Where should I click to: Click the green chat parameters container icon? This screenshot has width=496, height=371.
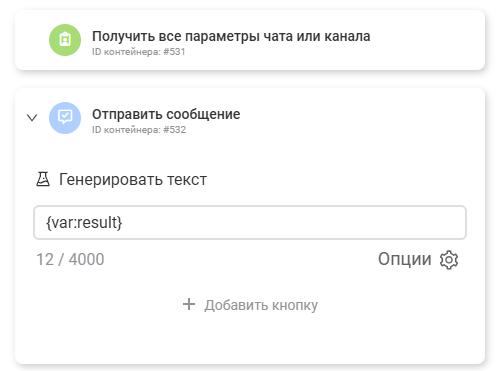(65, 40)
